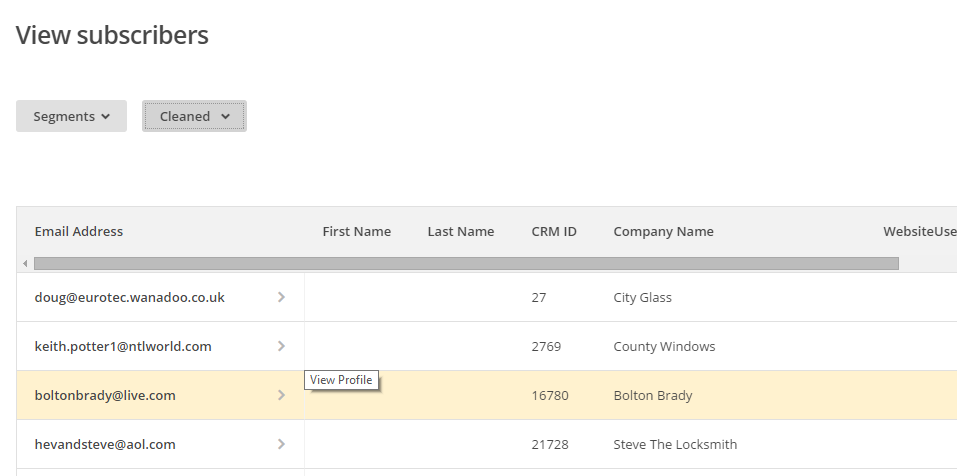The image size is (957, 476).
Task: Open the Cleaned filter dropdown
Action: tap(194, 116)
